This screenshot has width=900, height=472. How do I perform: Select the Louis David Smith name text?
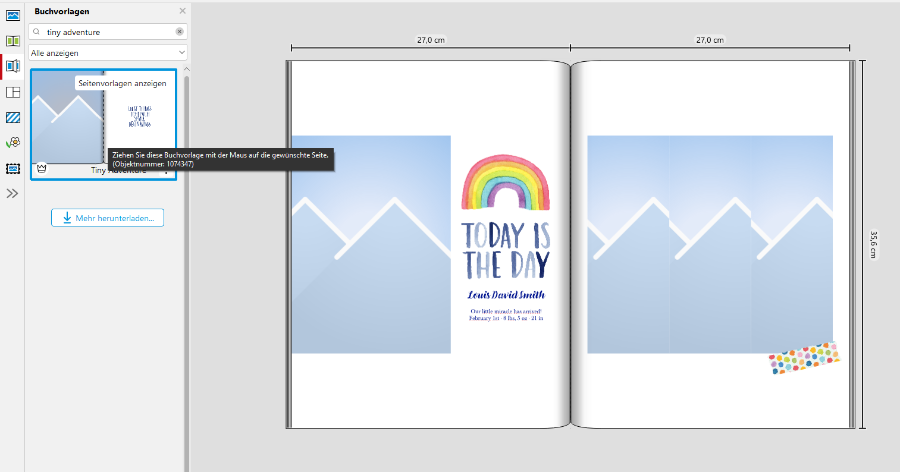tap(506, 295)
